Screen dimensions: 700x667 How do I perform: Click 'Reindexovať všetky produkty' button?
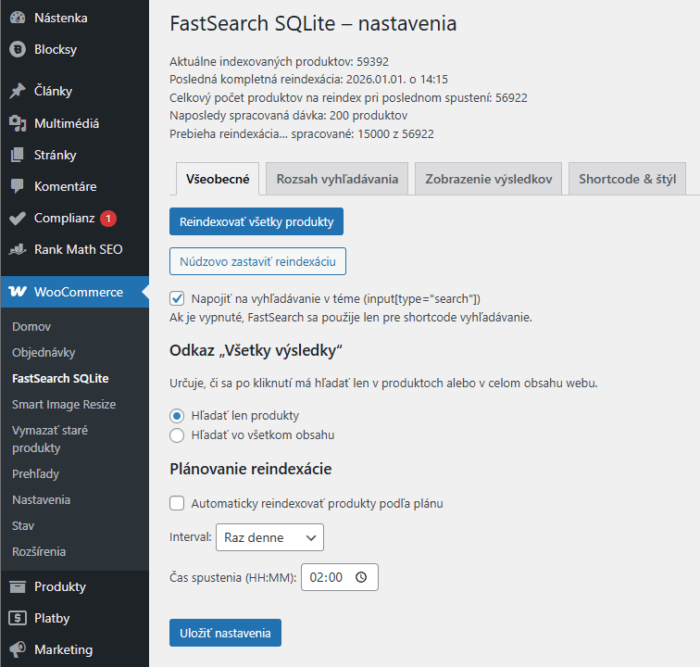pos(256,221)
